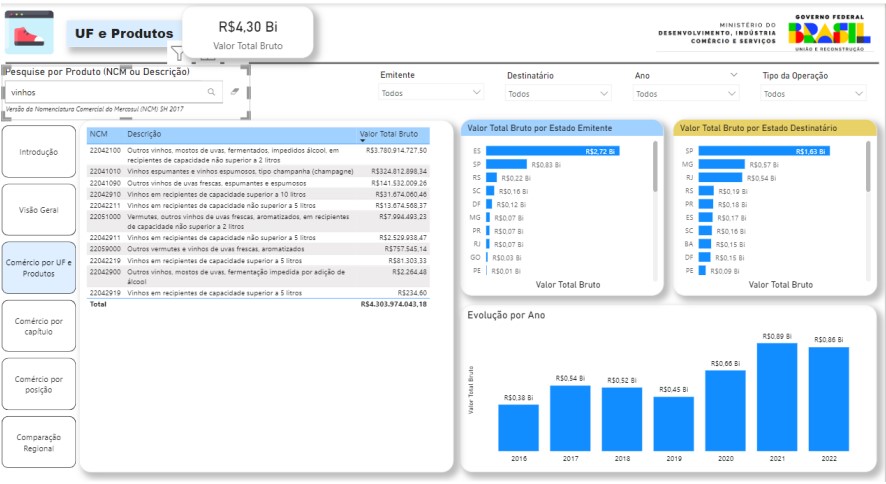
Task: Open the Emitente dropdown
Action: pyautogui.click(x=432, y=94)
